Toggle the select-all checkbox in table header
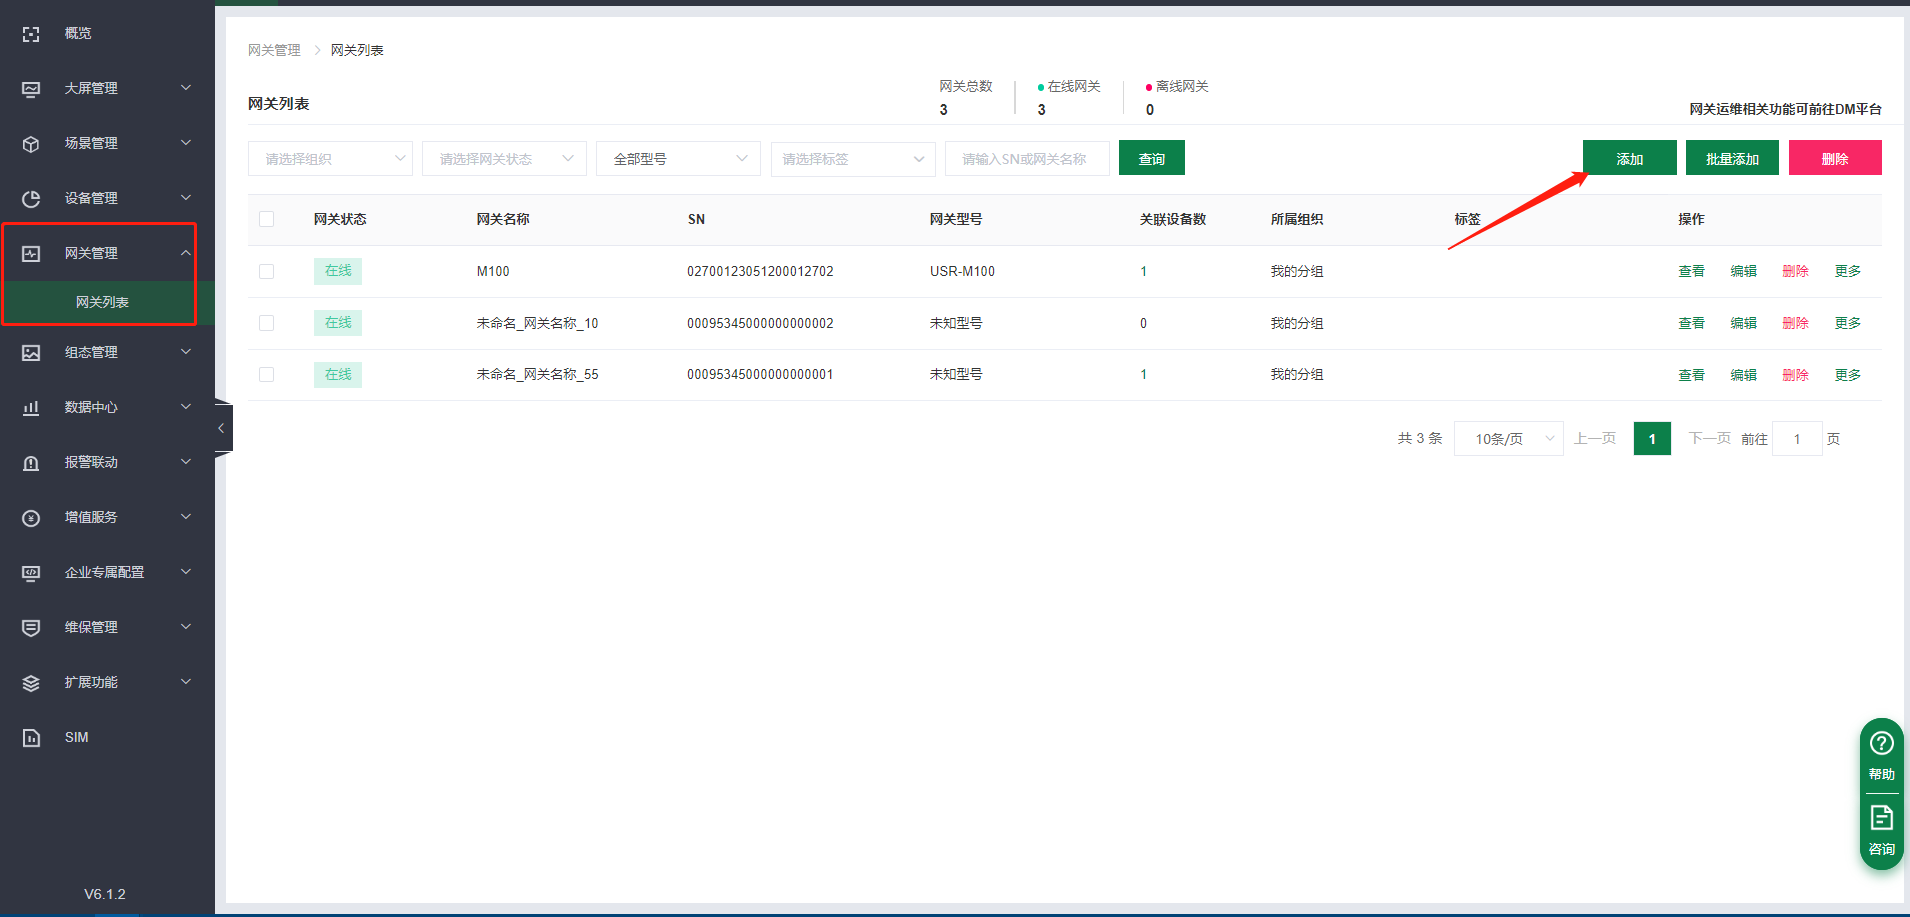The height and width of the screenshot is (917, 1910). [266, 219]
